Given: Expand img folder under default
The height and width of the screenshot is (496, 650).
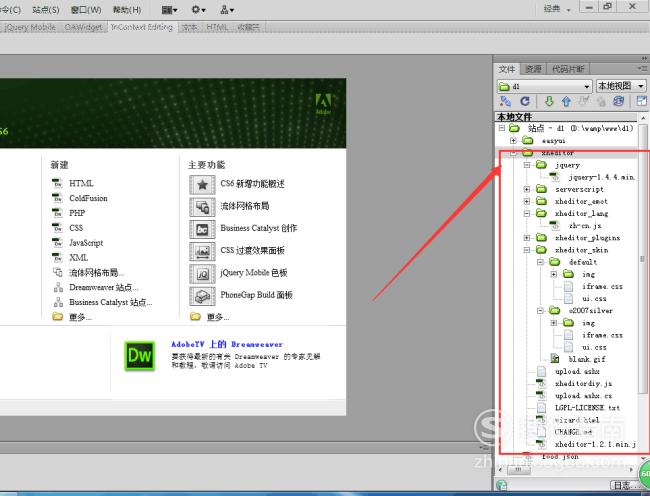Looking at the screenshot, I should (553, 274).
